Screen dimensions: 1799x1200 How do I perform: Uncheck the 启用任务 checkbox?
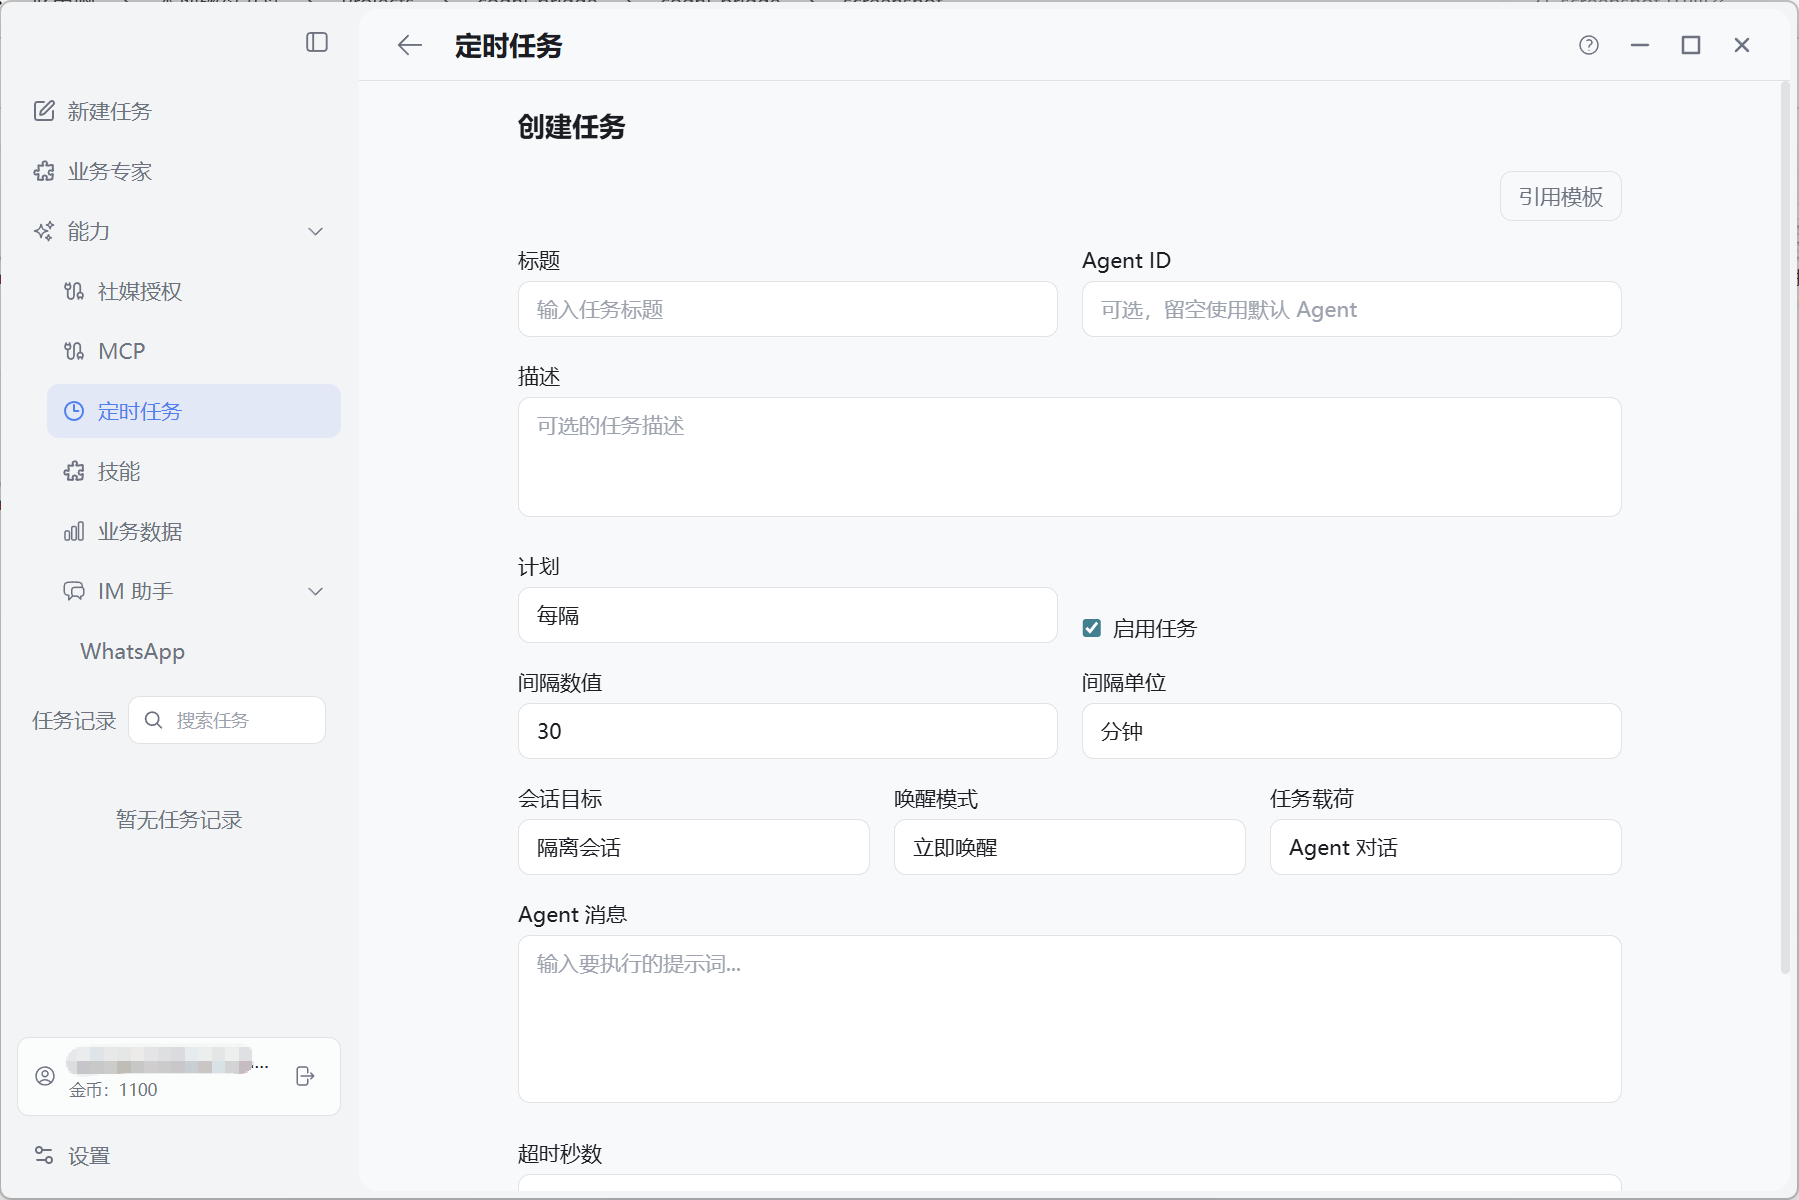pos(1092,628)
